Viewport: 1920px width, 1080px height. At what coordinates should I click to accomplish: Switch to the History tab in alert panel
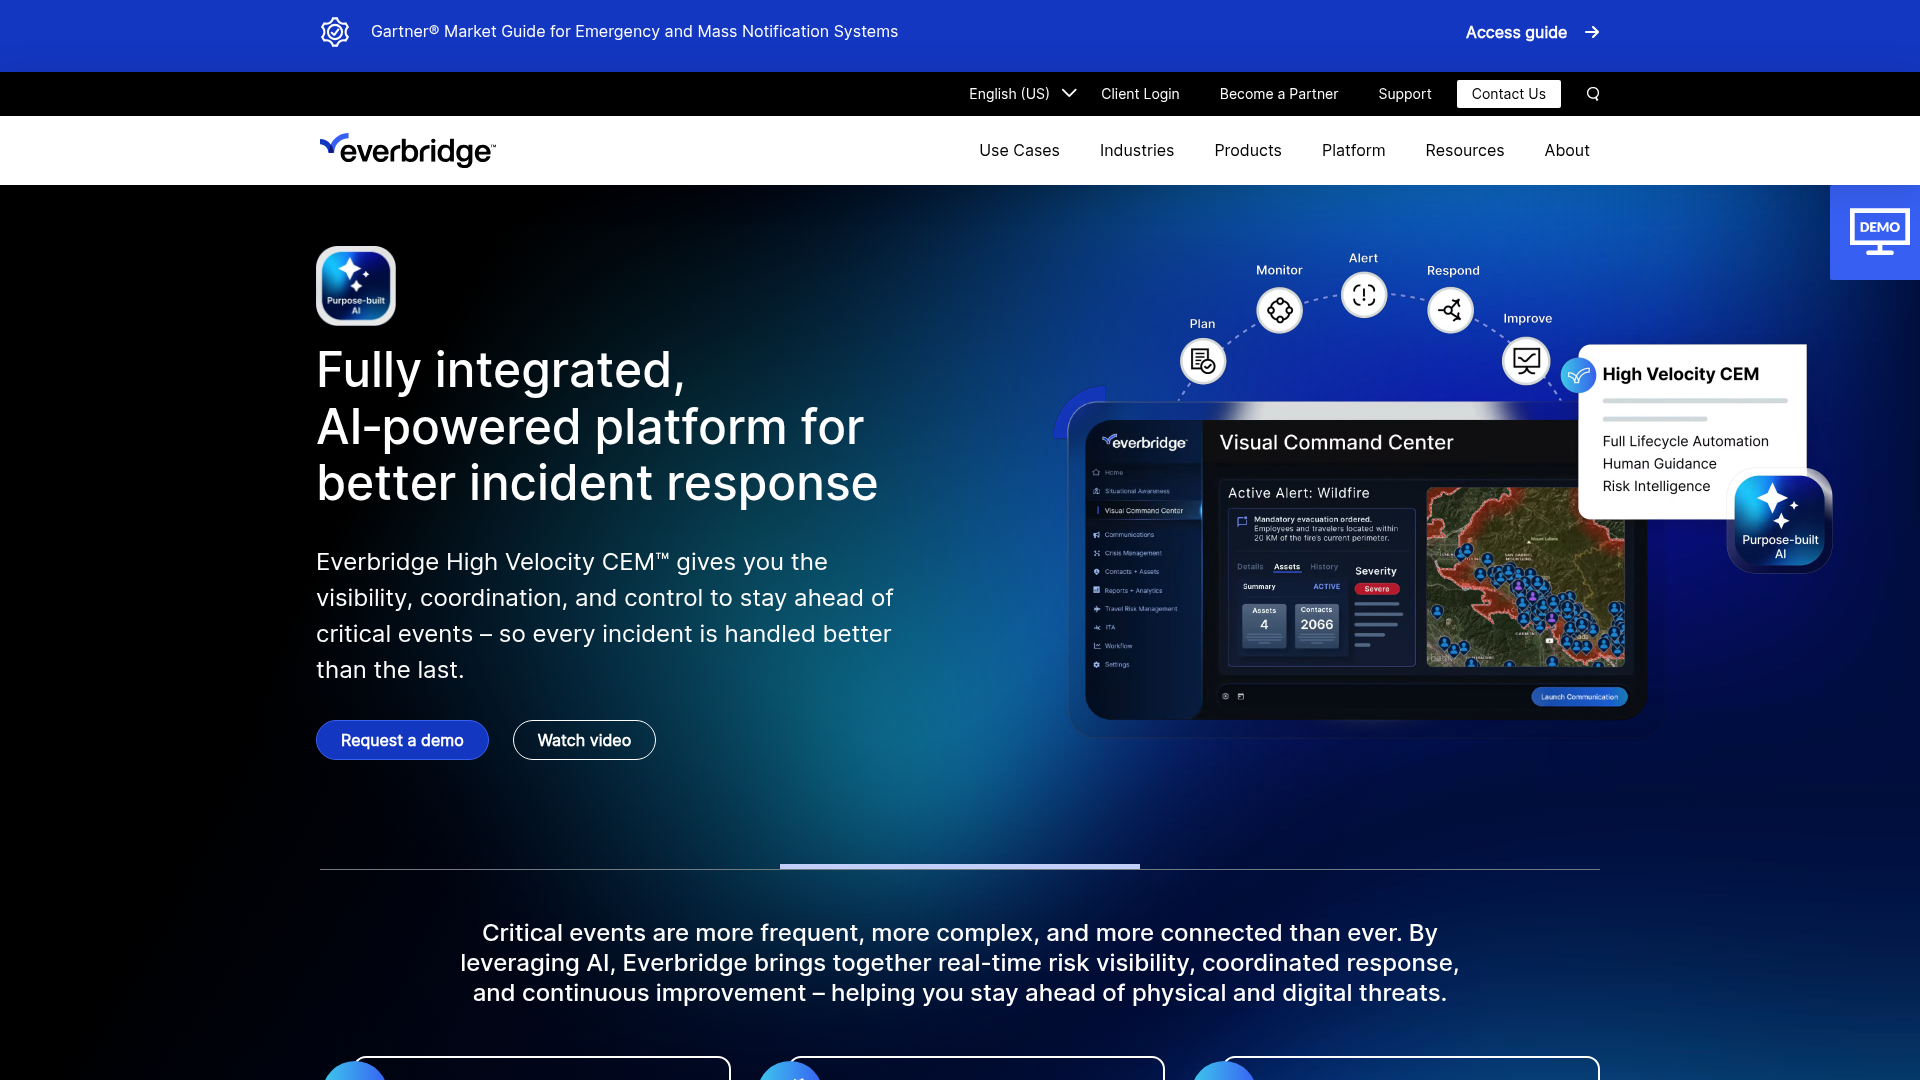(1324, 567)
